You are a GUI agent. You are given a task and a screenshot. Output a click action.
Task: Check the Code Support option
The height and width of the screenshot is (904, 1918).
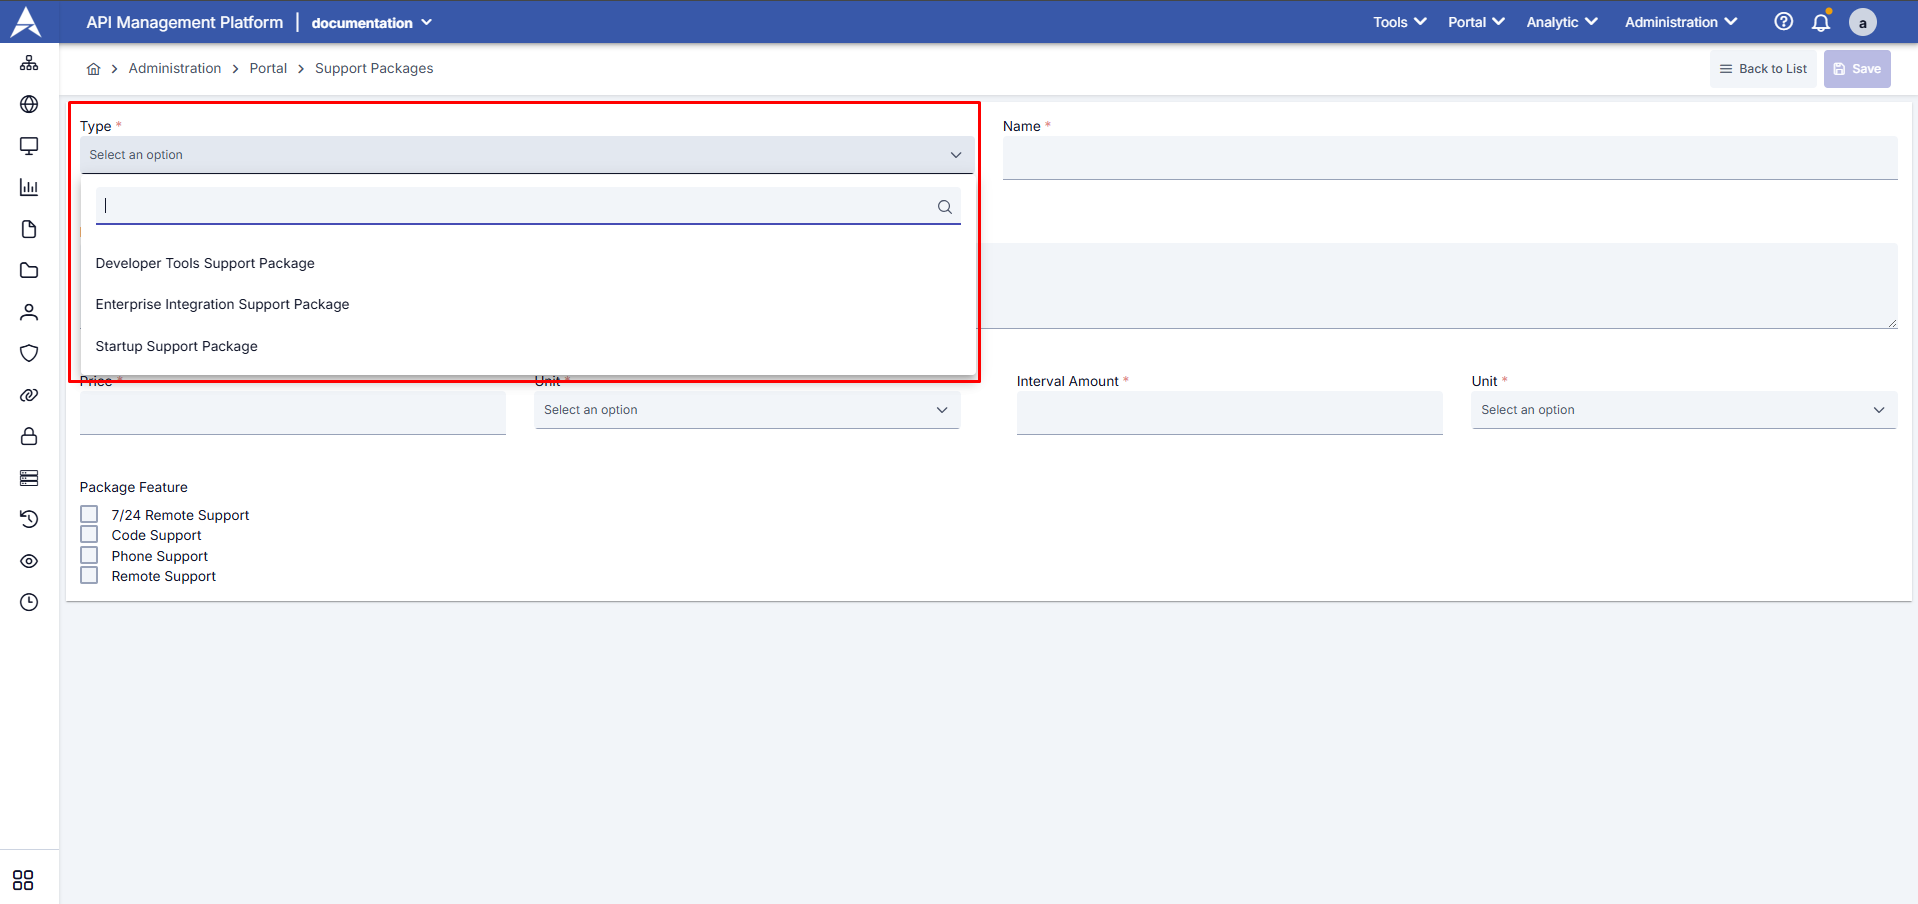pos(89,535)
